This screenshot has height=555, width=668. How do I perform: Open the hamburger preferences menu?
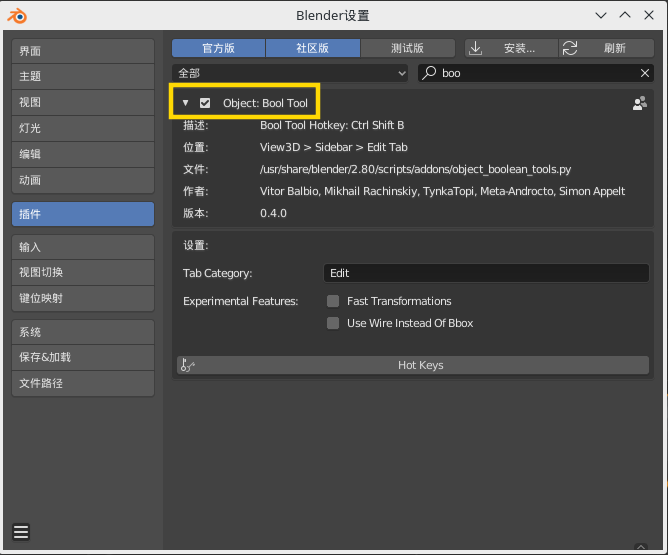[x=21, y=532]
